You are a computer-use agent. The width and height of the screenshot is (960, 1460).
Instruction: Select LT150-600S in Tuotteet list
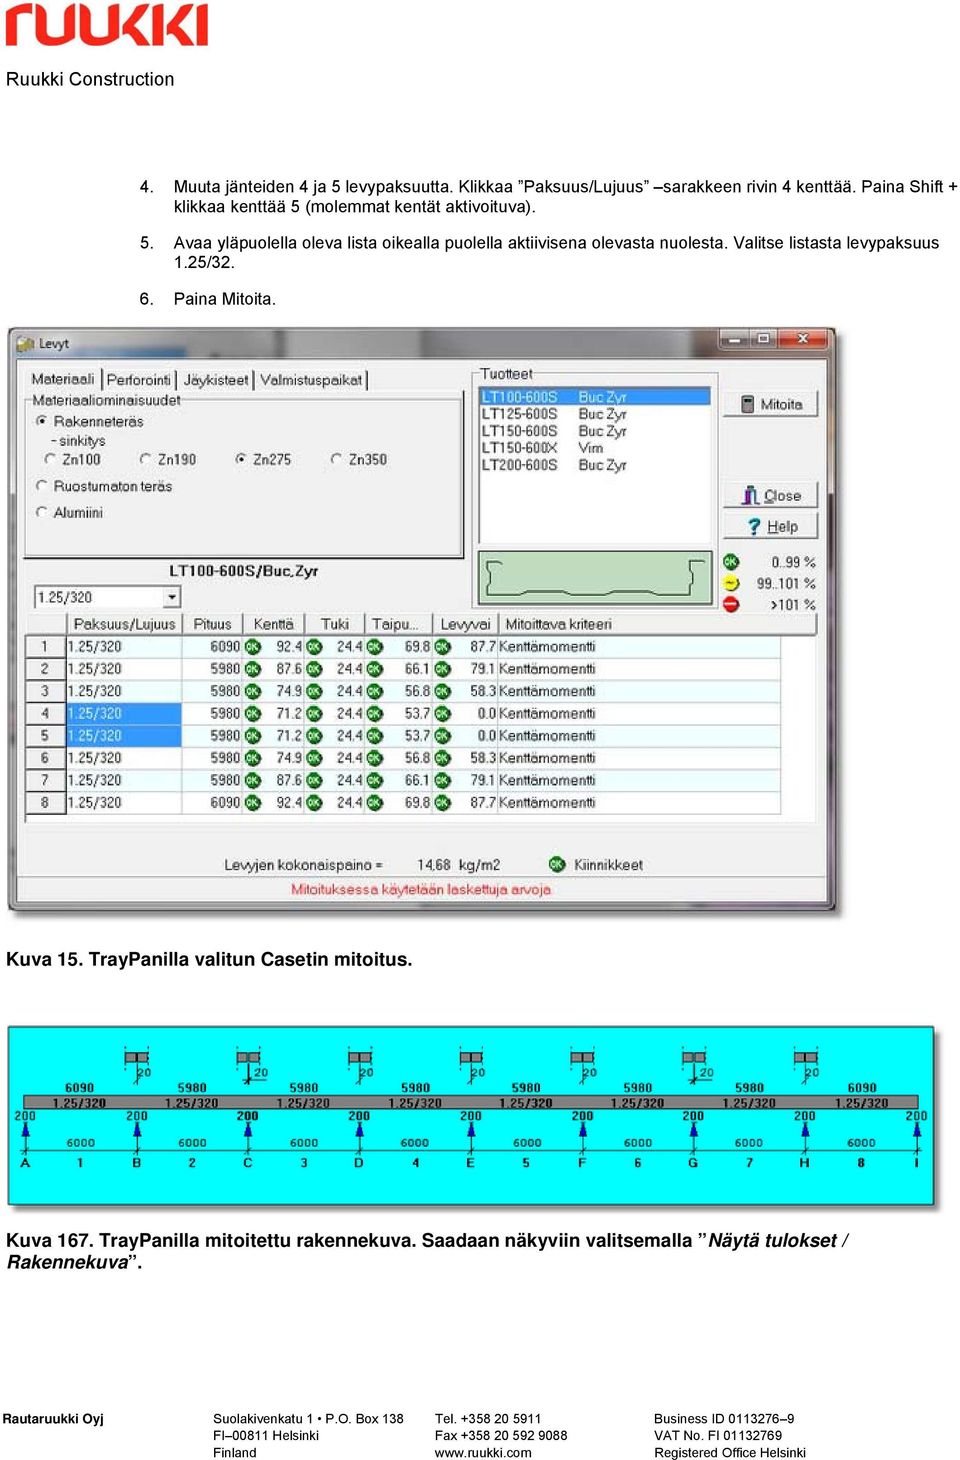pyautogui.click(x=595, y=431)
